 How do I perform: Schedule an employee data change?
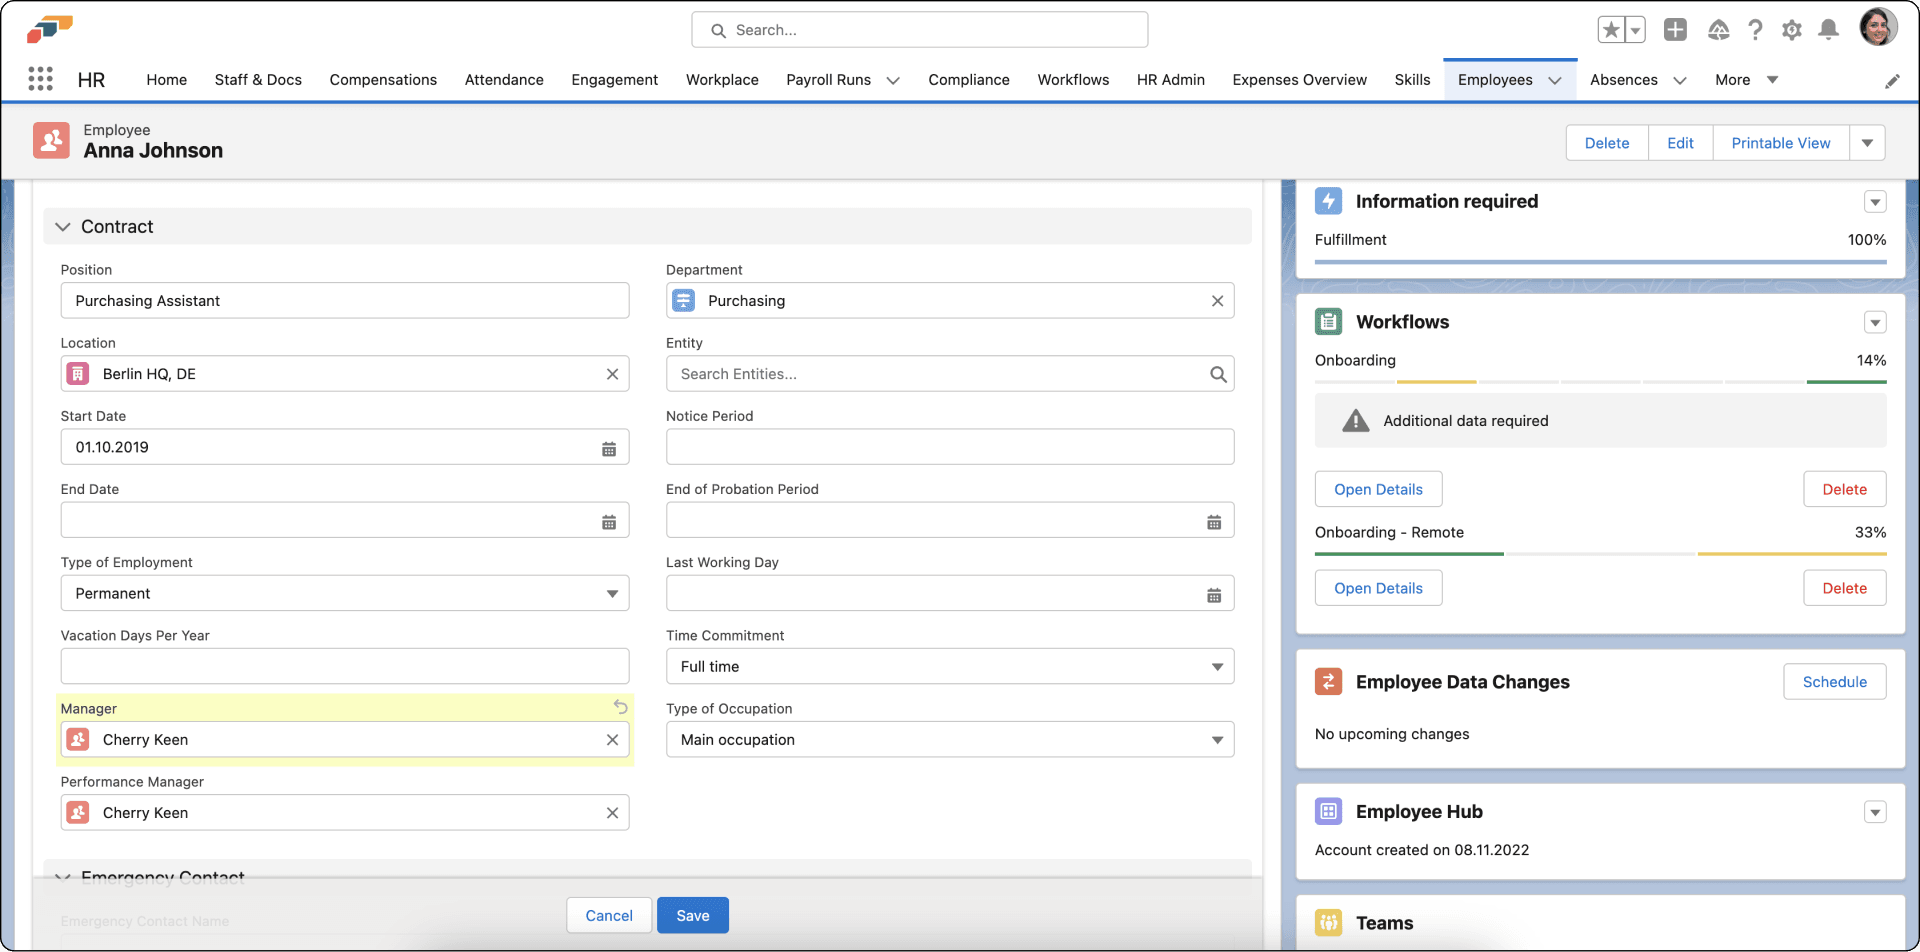click(1834, 682)
